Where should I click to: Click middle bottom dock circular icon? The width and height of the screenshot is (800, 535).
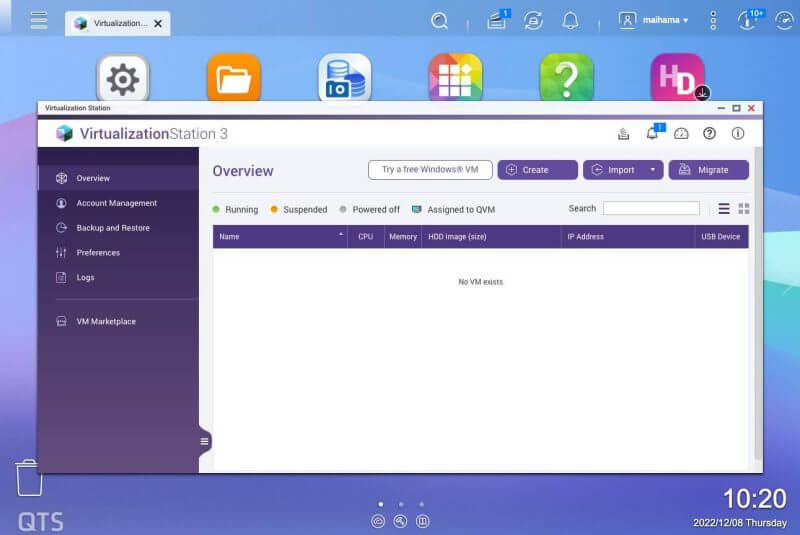point(401,521)
